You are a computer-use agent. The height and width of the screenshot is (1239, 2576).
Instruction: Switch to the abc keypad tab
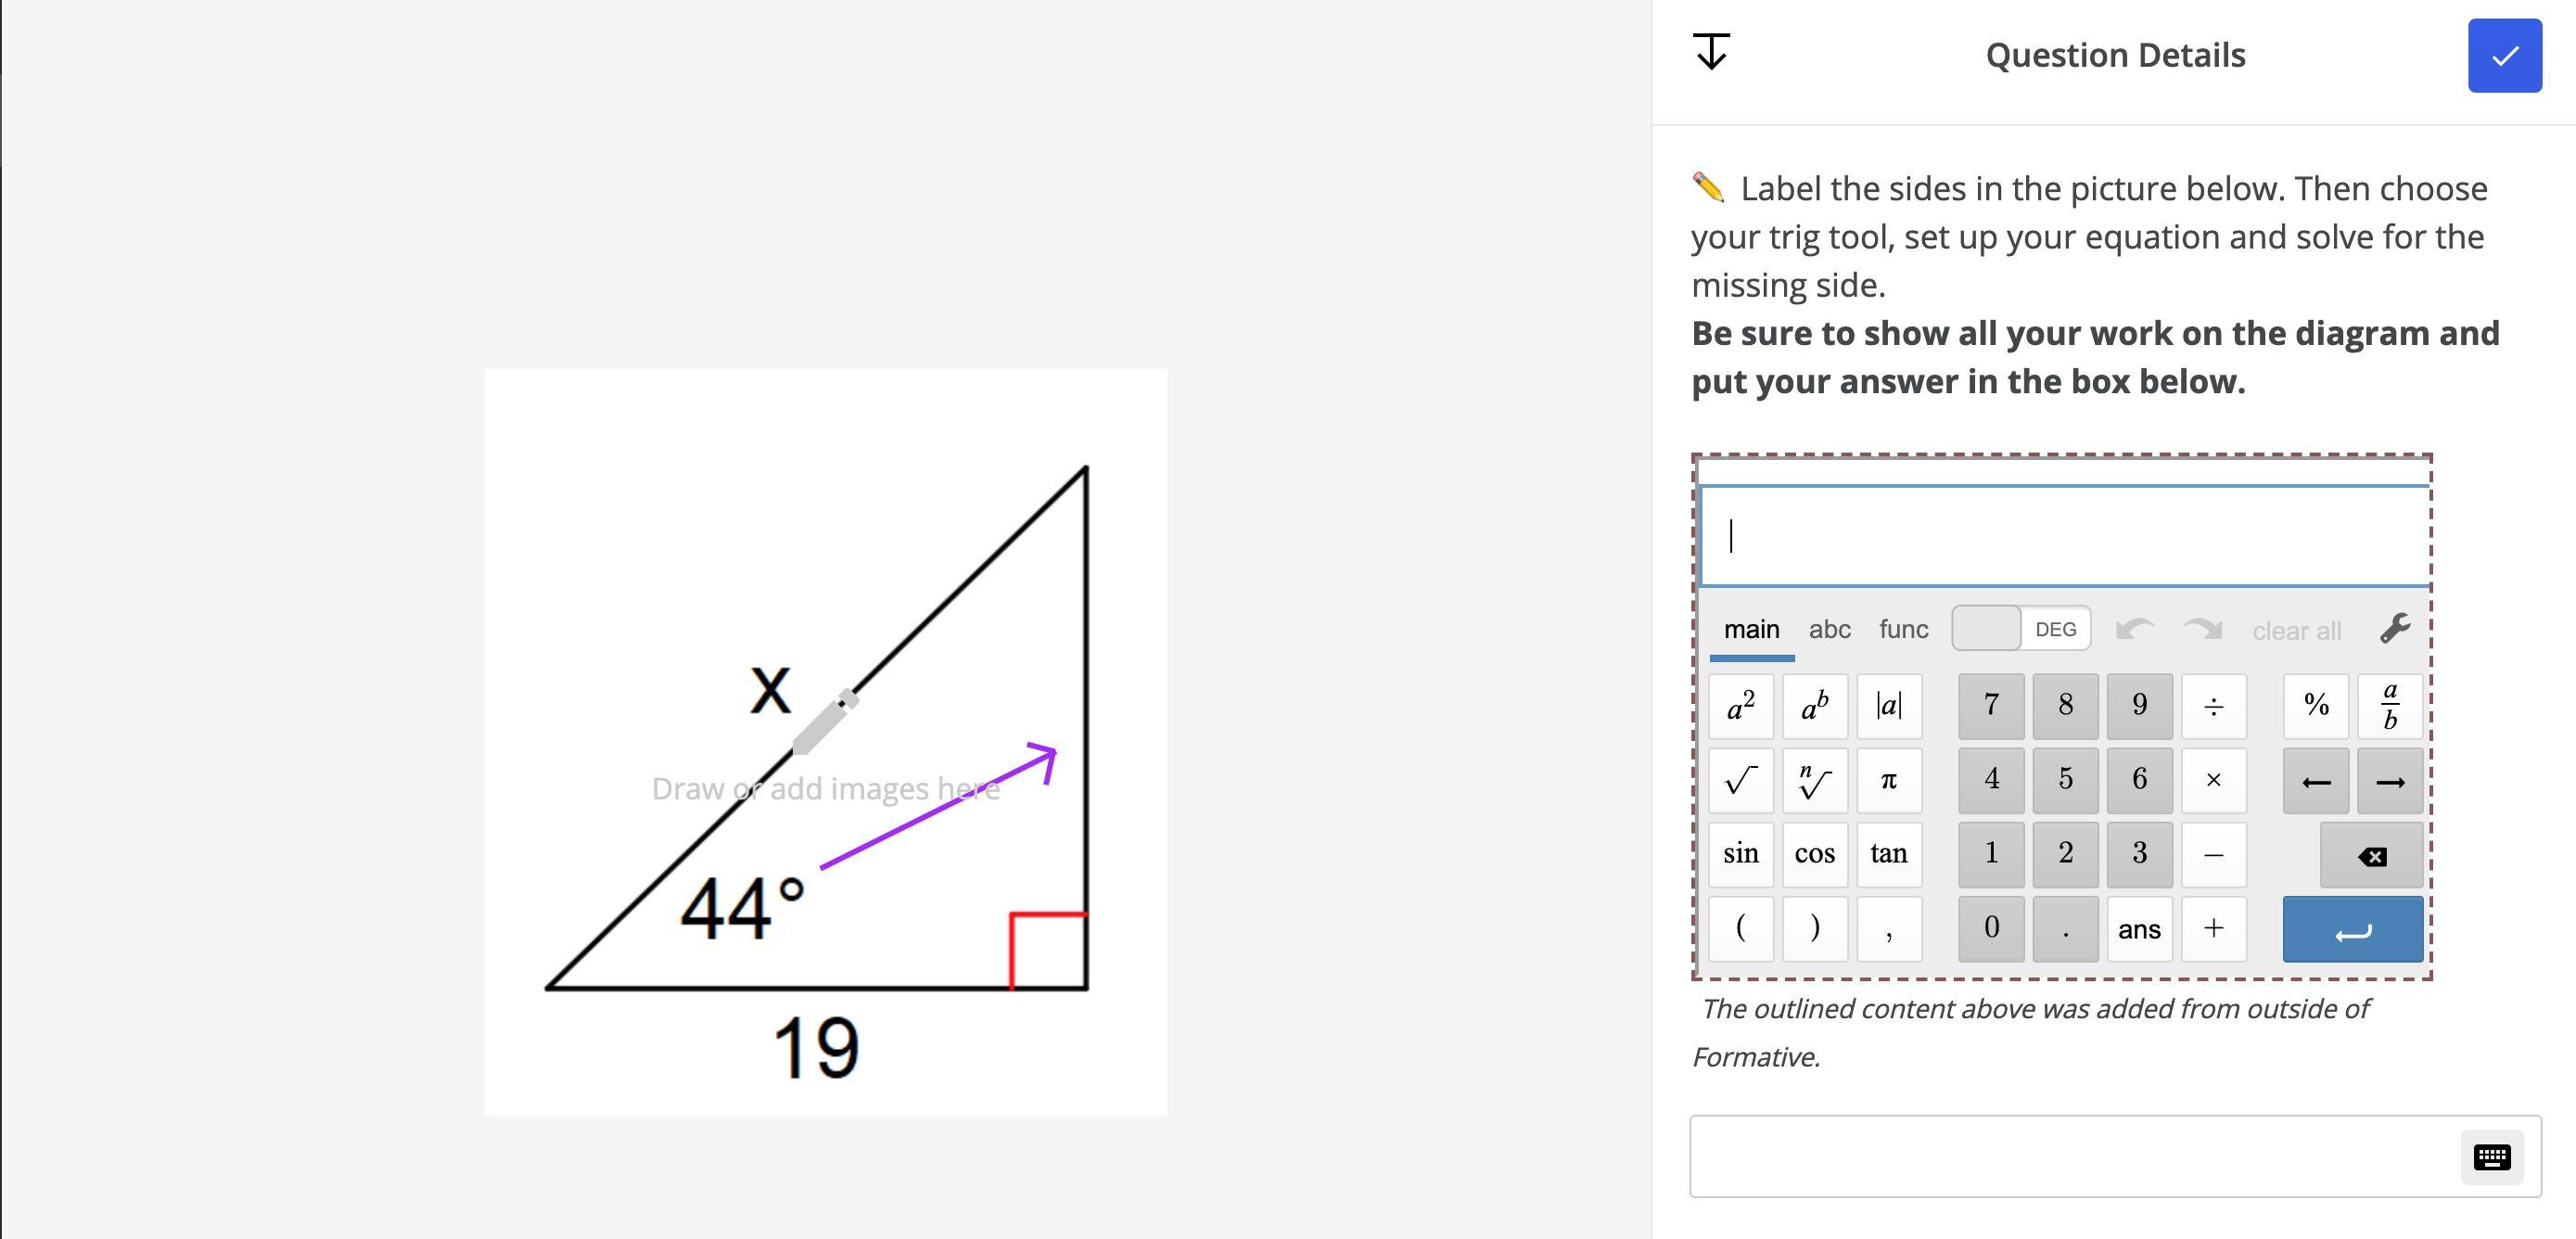[x=1829, y=630]
